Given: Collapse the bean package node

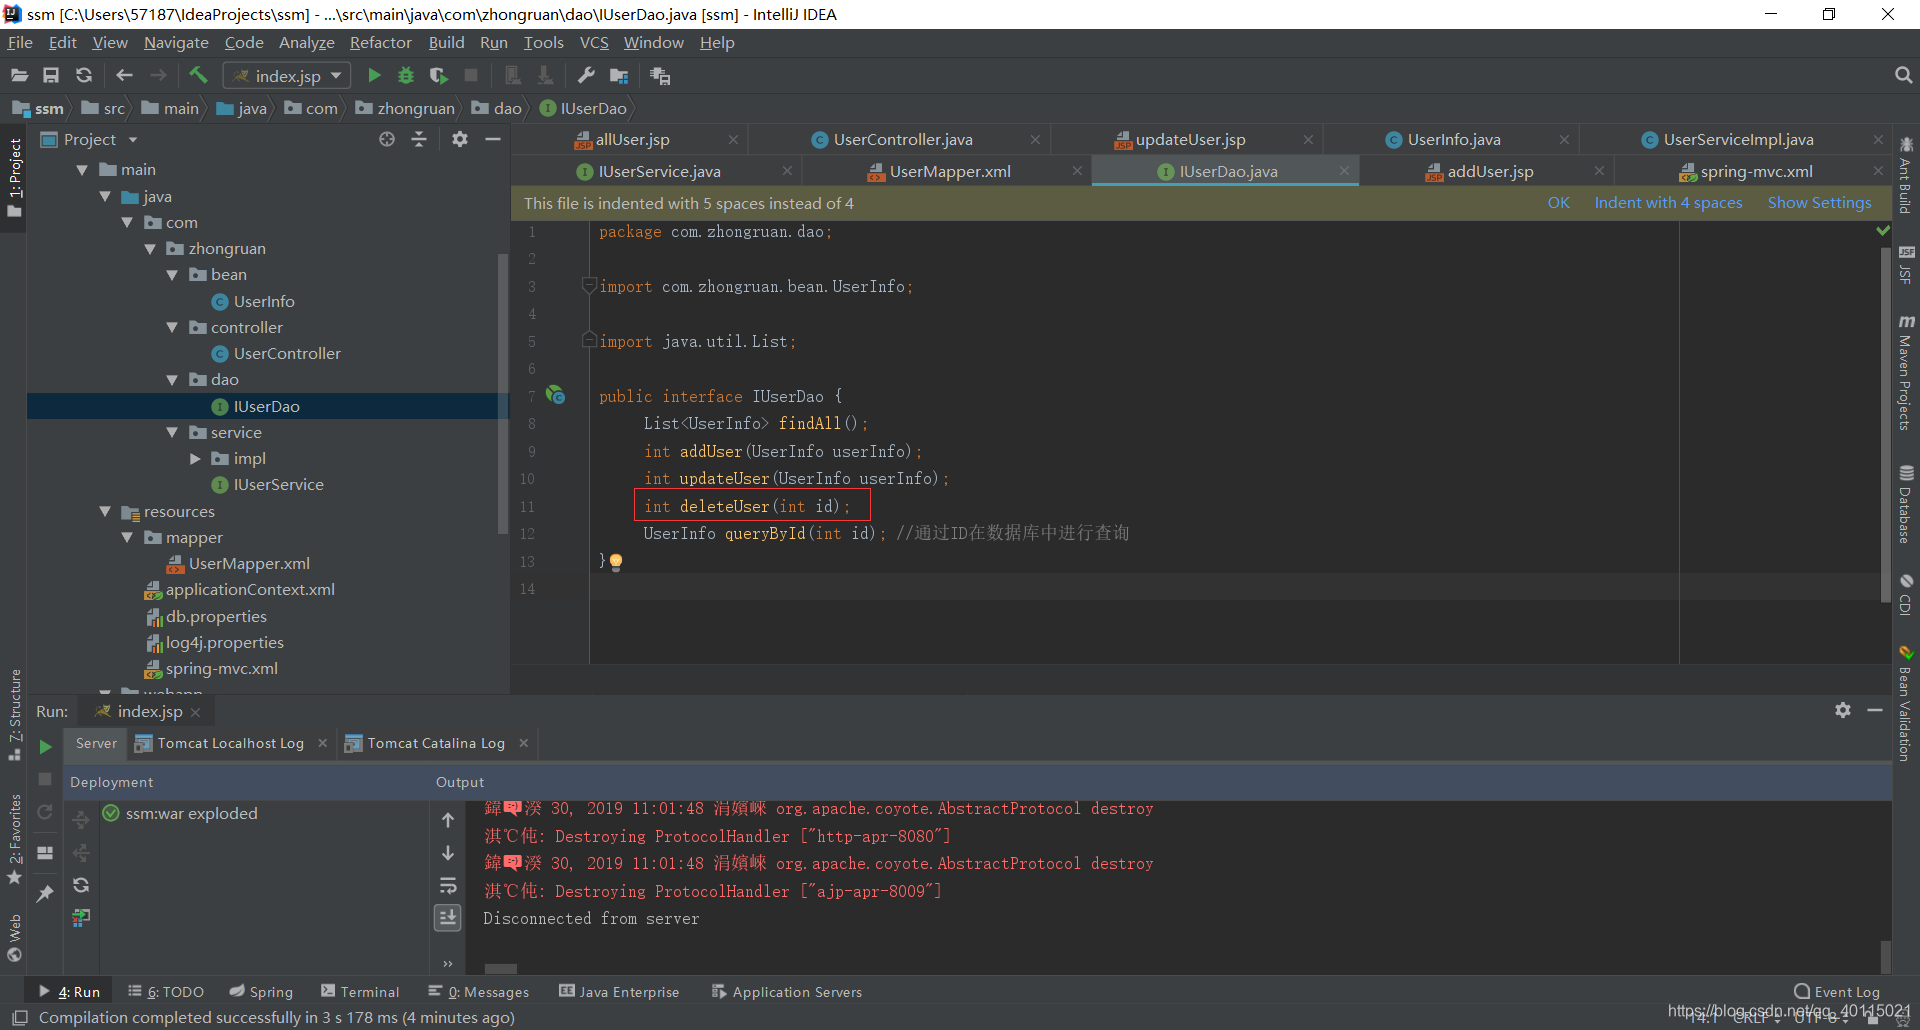Looking at the screenshot, I should (x=172, y=275).
